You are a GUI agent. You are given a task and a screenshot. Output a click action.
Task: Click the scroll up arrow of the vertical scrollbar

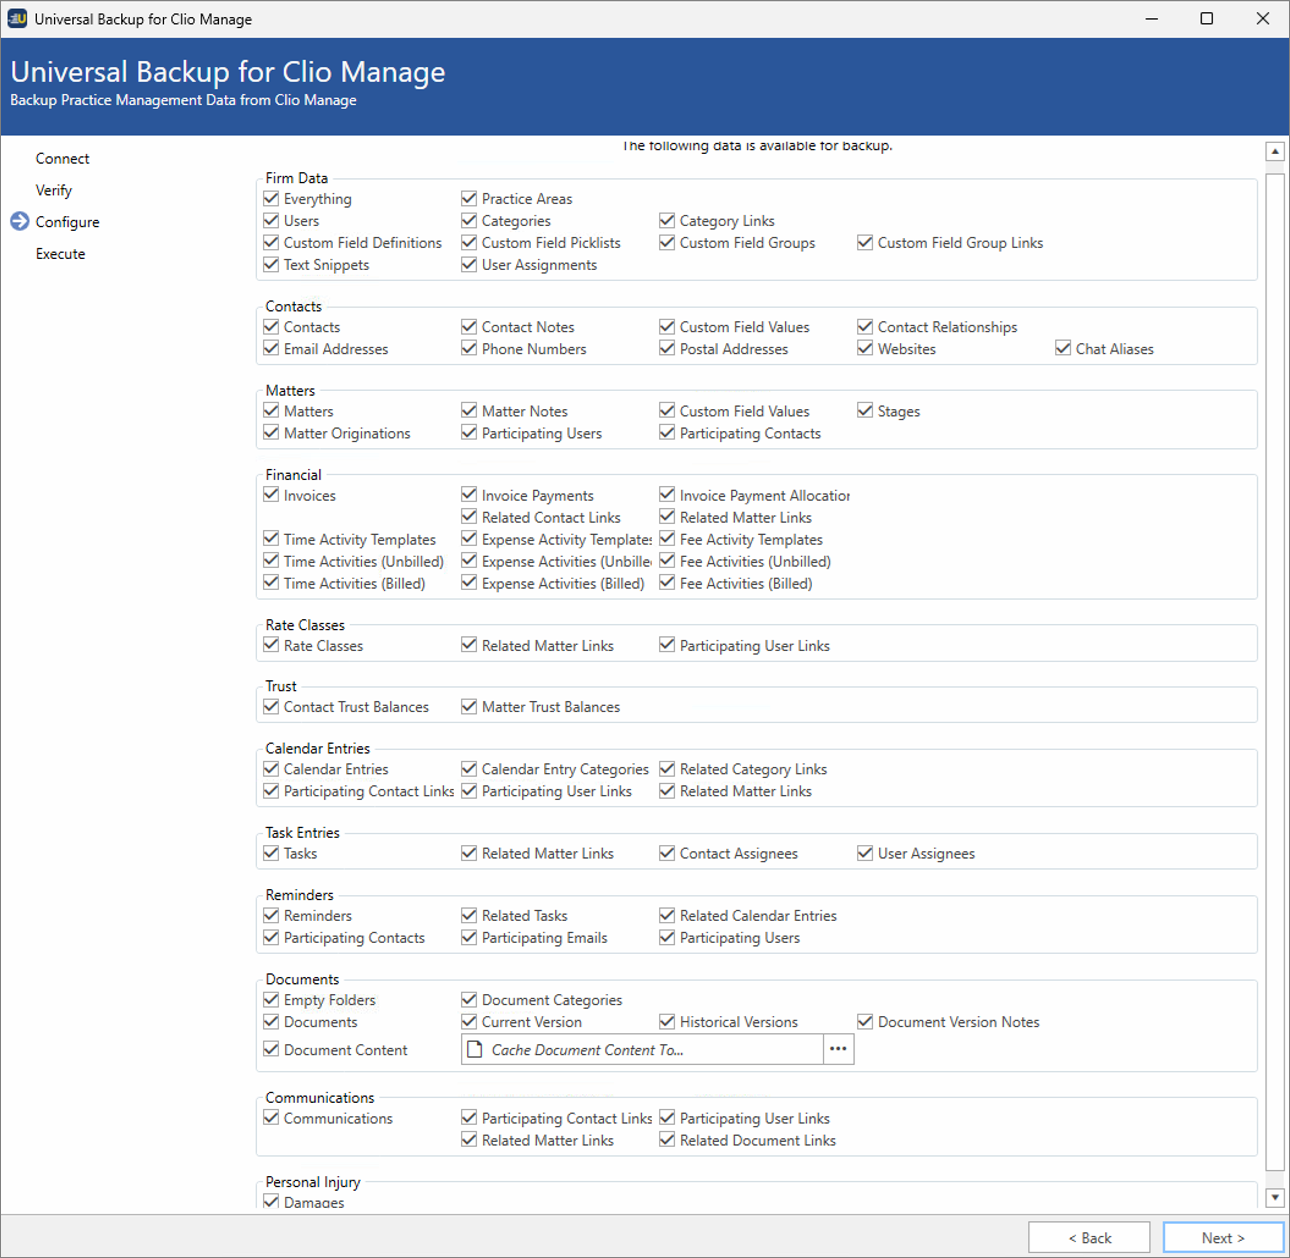coord(1274,152)
